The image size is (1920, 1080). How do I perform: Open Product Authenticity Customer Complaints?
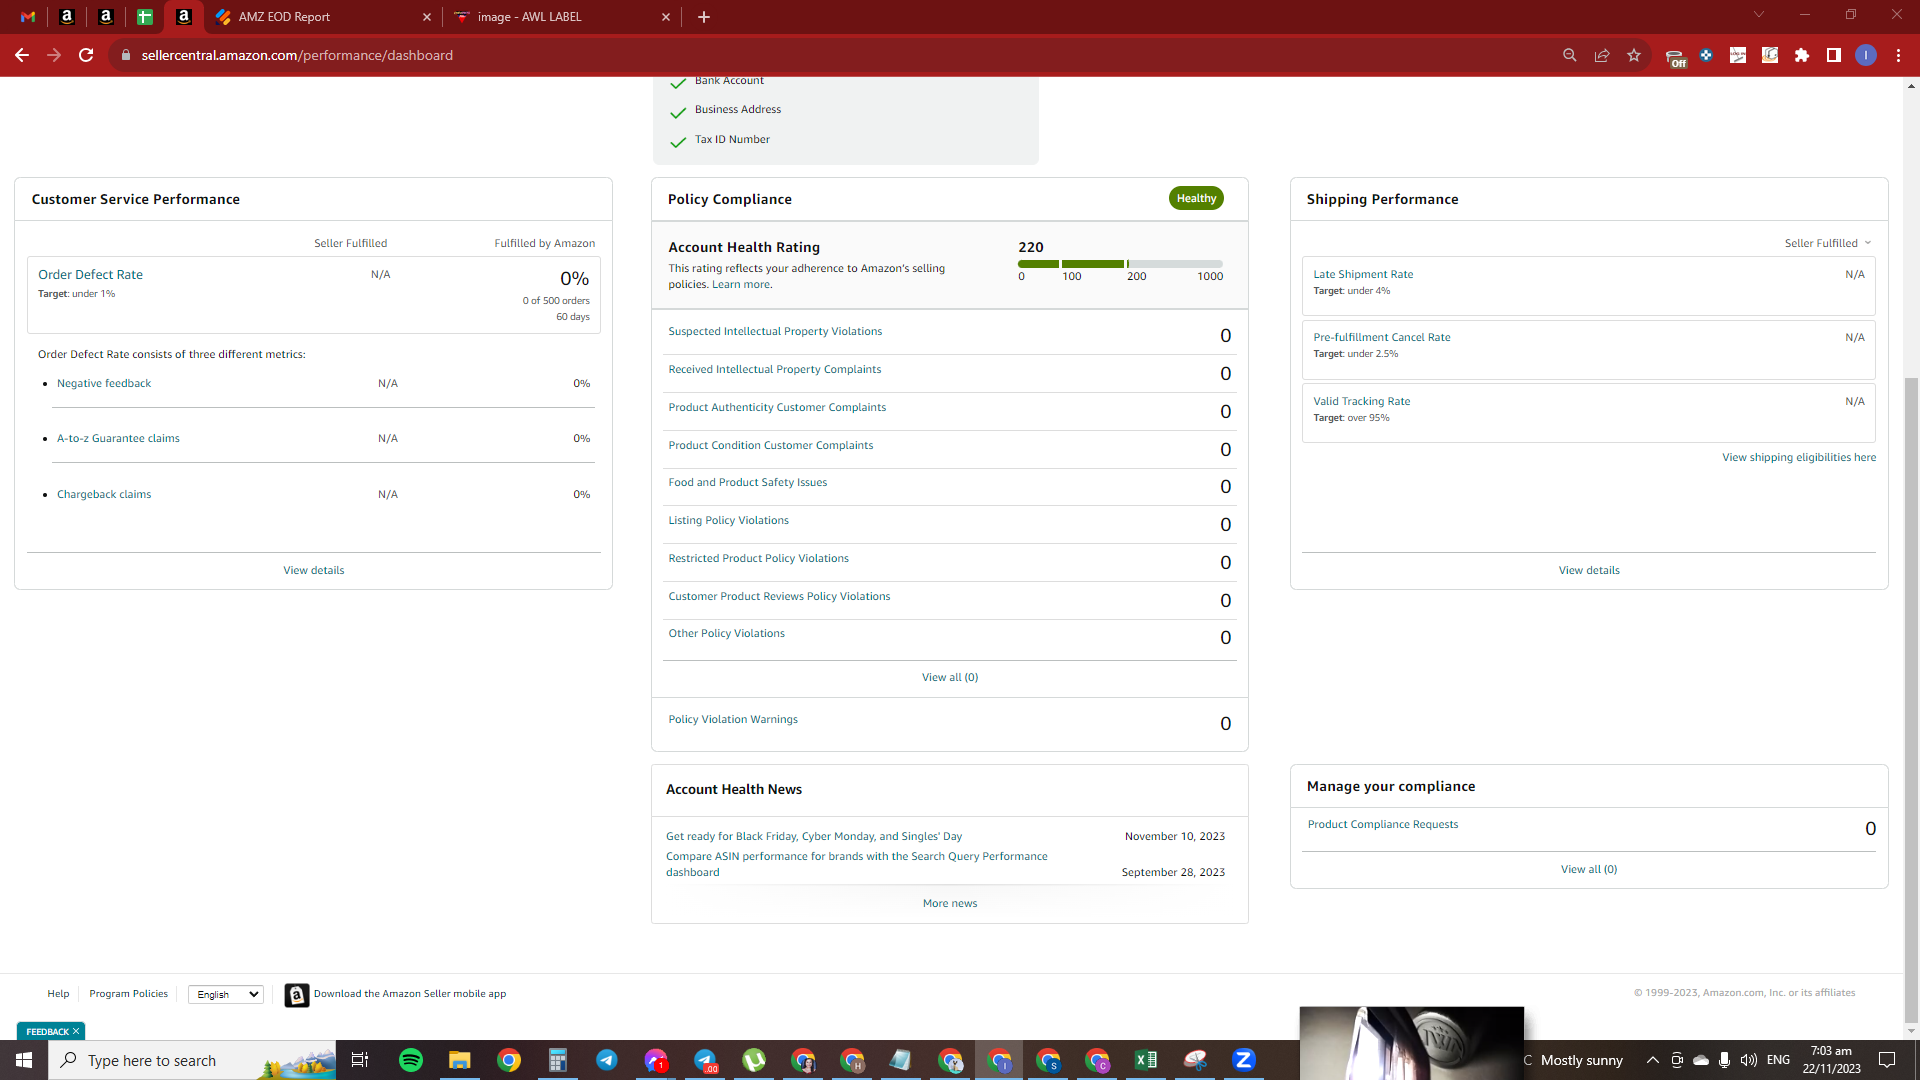pyautogui.click(x=777, y=408)
